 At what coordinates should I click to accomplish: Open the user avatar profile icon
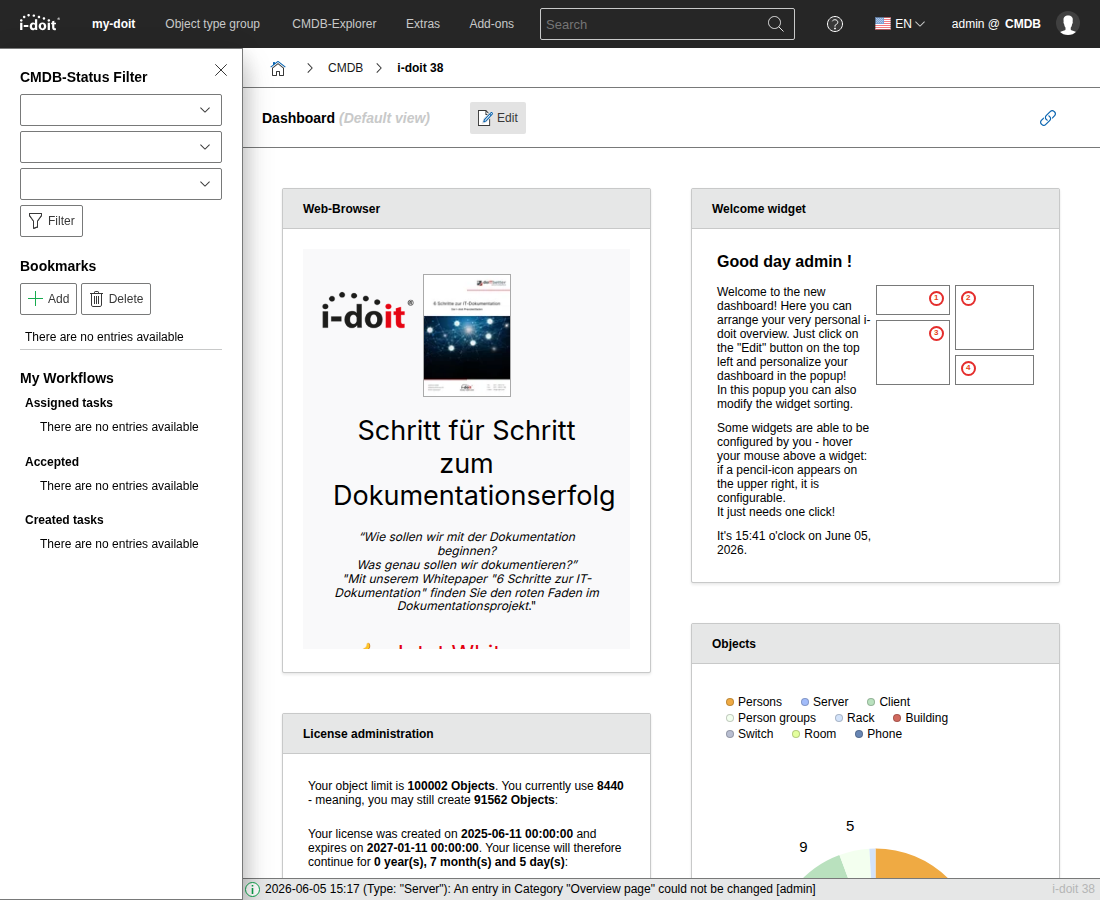(1068, 24)
